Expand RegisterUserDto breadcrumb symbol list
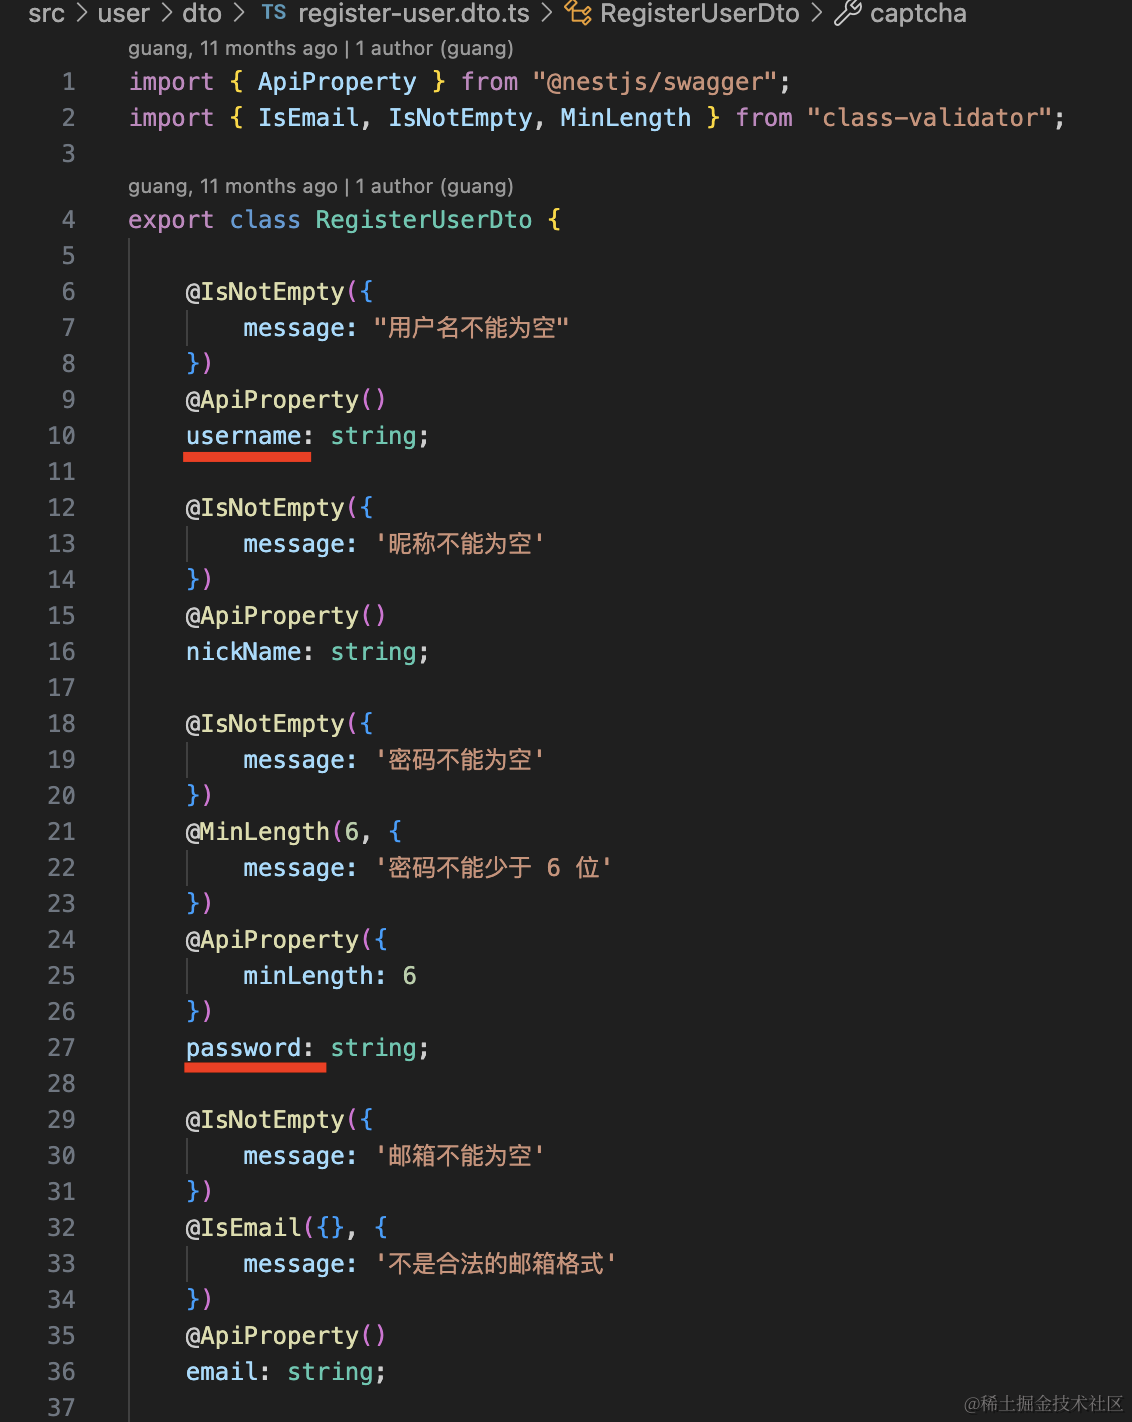The image size is (1132, 1422). (x=699, y=13)
